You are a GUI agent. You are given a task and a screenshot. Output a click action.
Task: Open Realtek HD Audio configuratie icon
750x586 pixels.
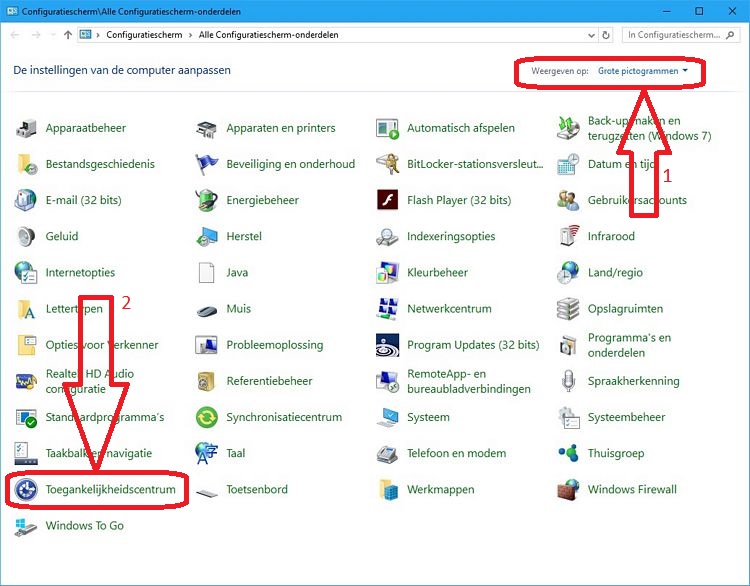click(26, 381)
